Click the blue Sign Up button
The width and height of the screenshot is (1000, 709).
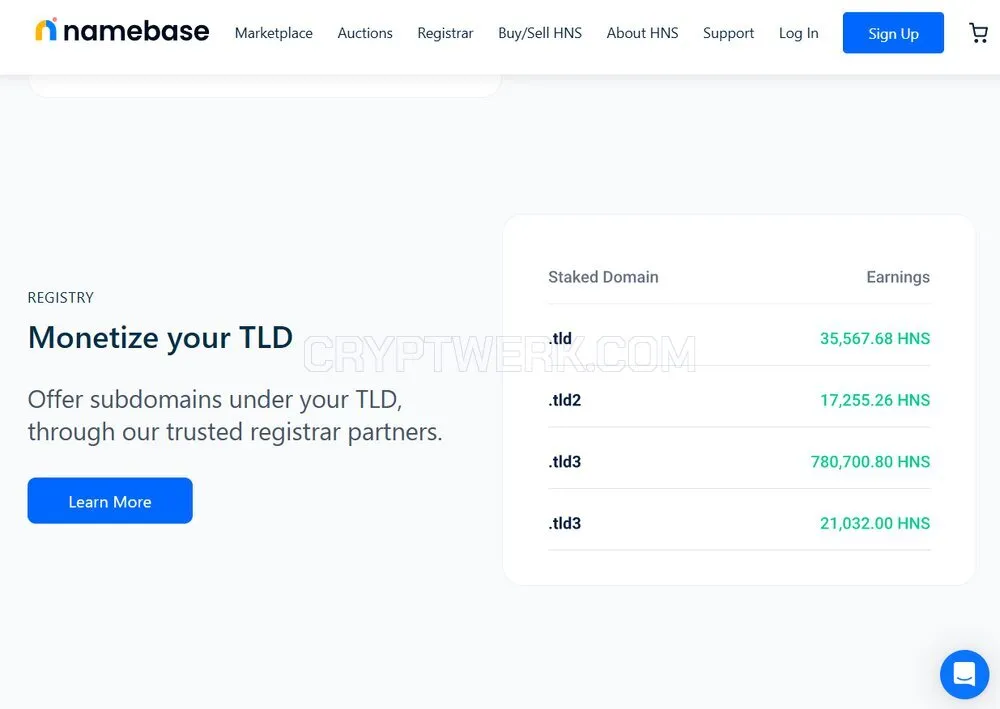click(x=893, y=33)
